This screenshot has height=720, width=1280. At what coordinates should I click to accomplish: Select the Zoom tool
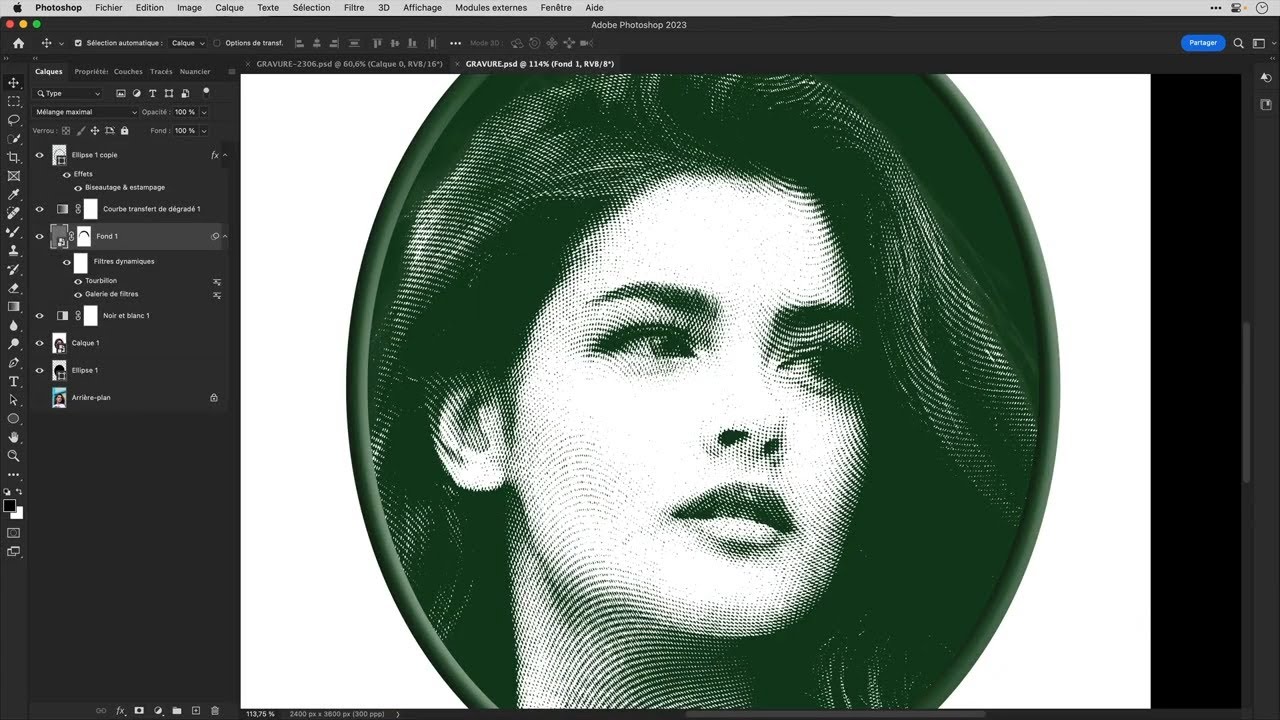coord(14,456)
